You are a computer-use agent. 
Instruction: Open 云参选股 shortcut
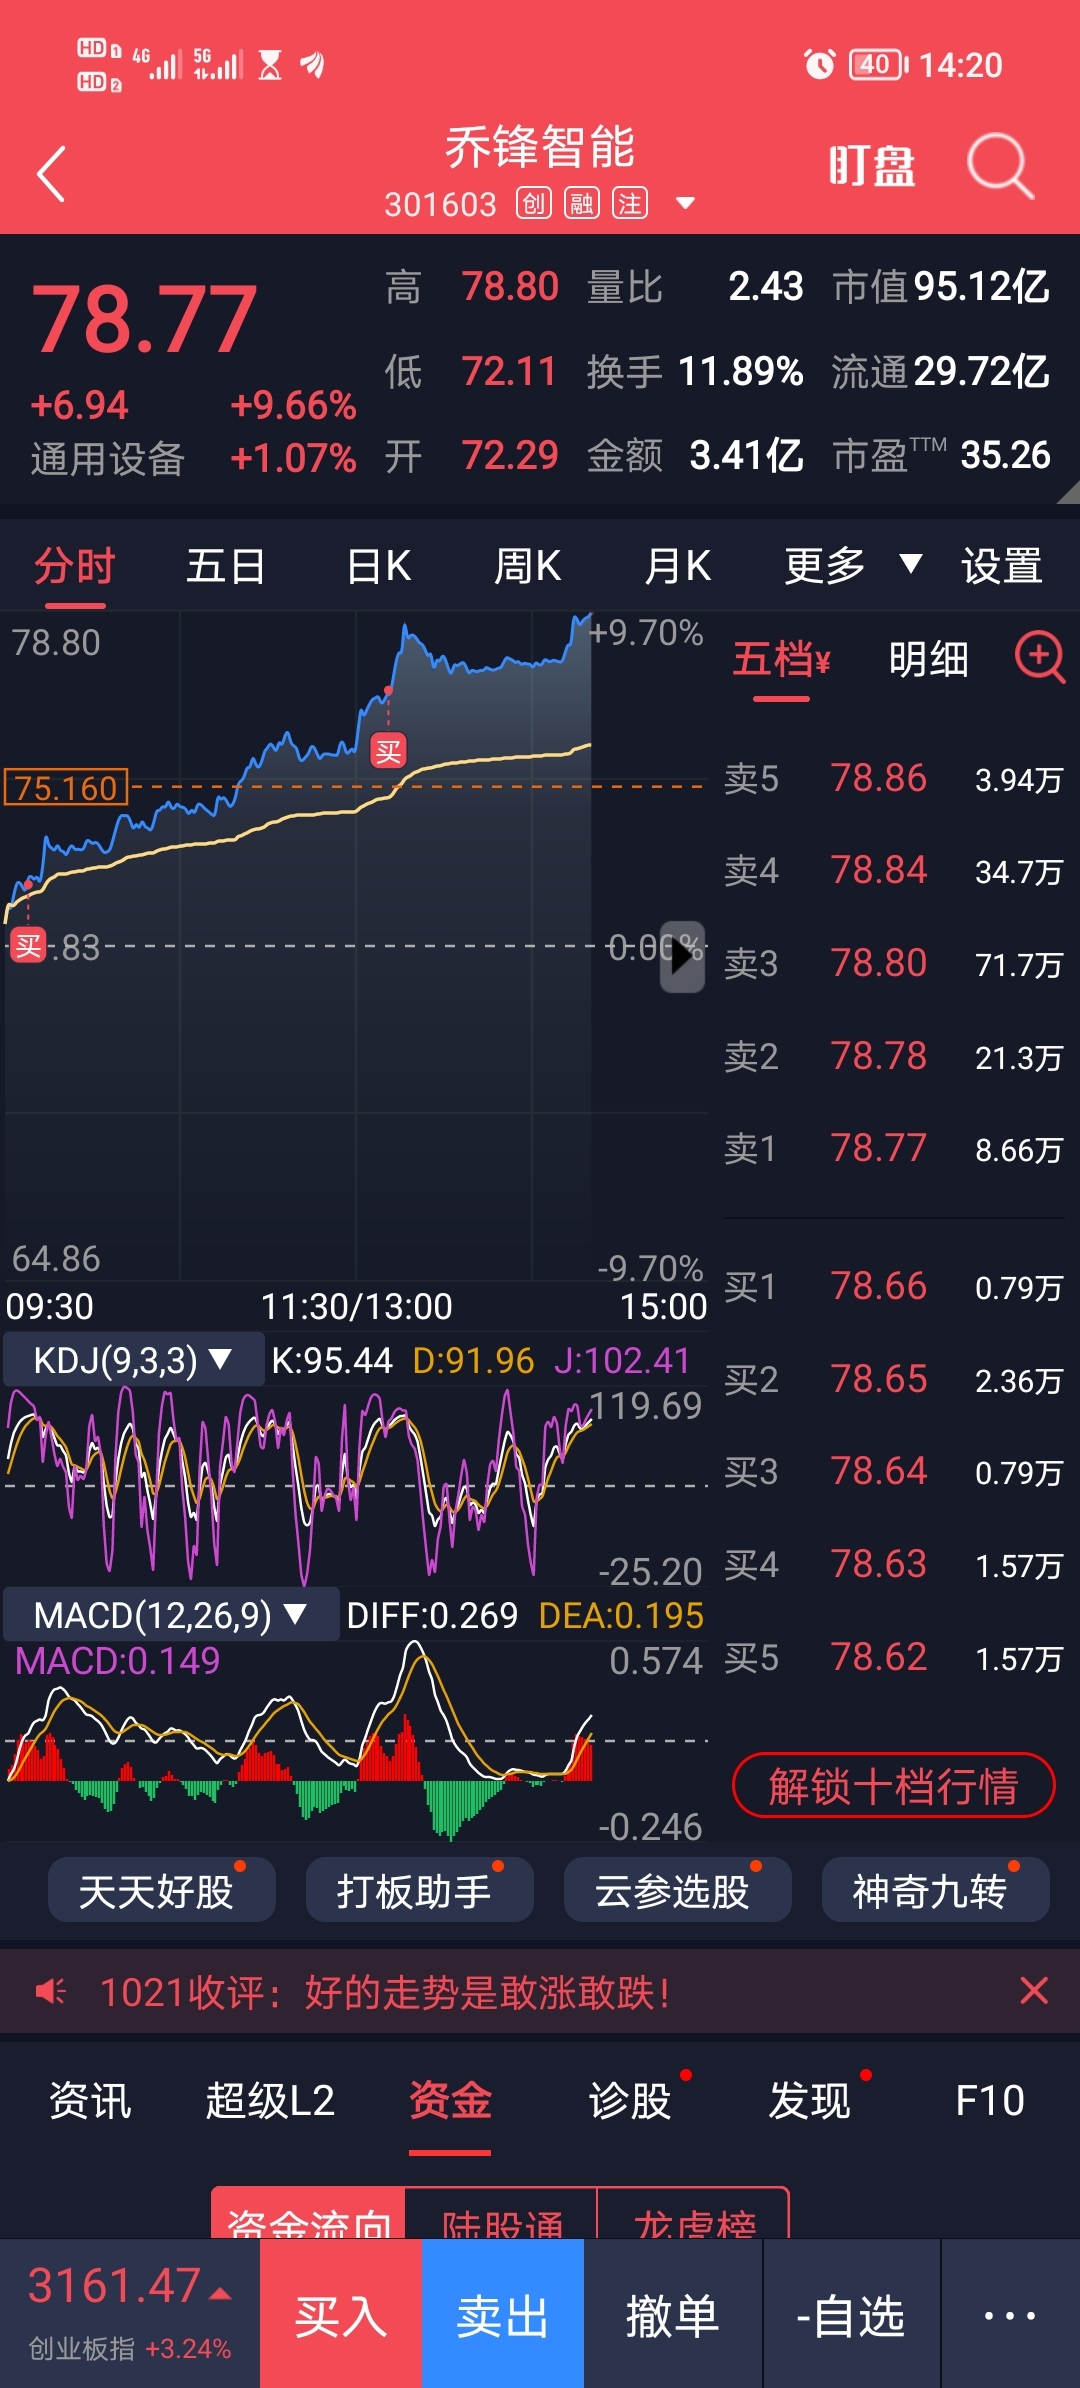[x=678, y=1890]
